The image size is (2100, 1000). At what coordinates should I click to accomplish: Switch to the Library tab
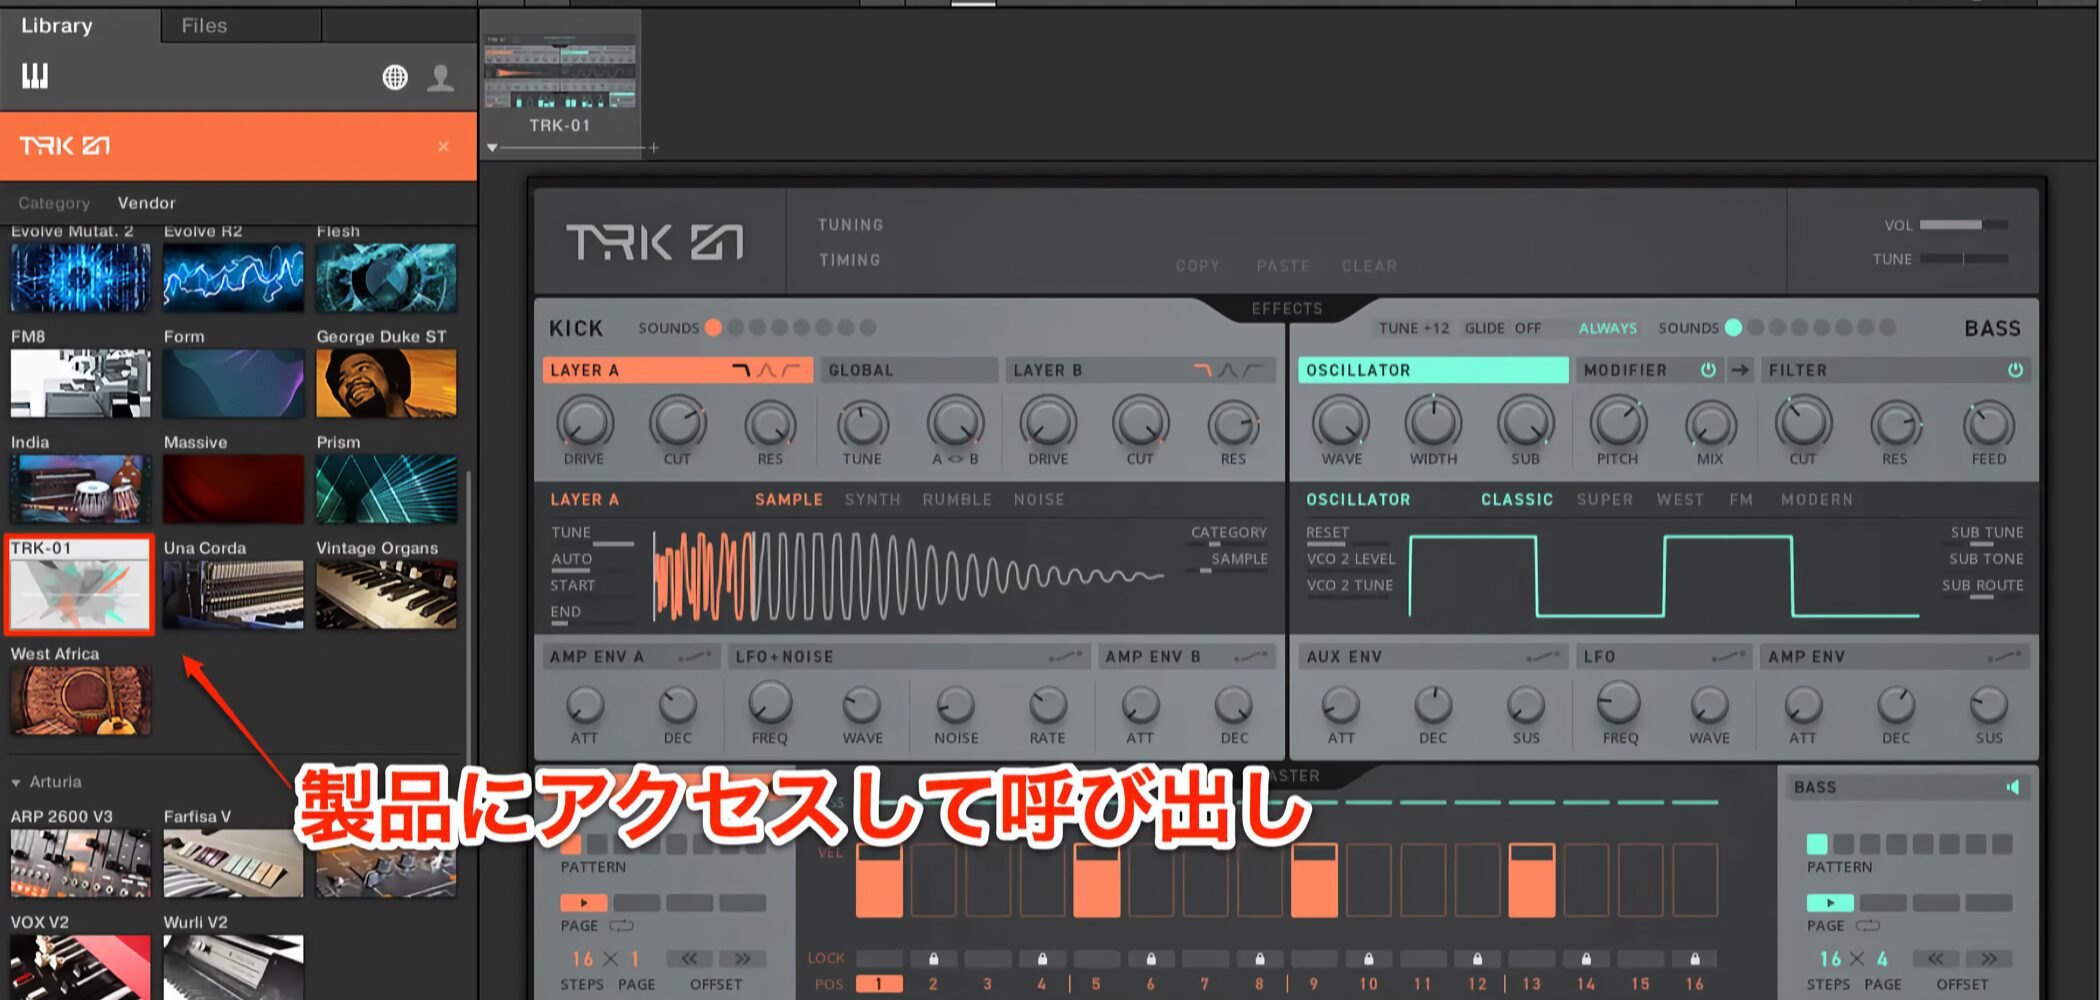[x=57, y=25]
